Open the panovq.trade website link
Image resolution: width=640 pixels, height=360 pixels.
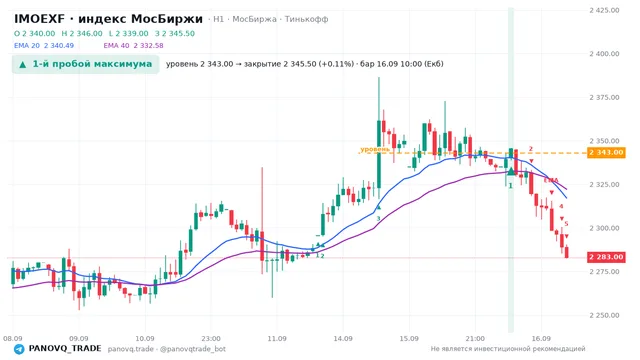(131, 349)
